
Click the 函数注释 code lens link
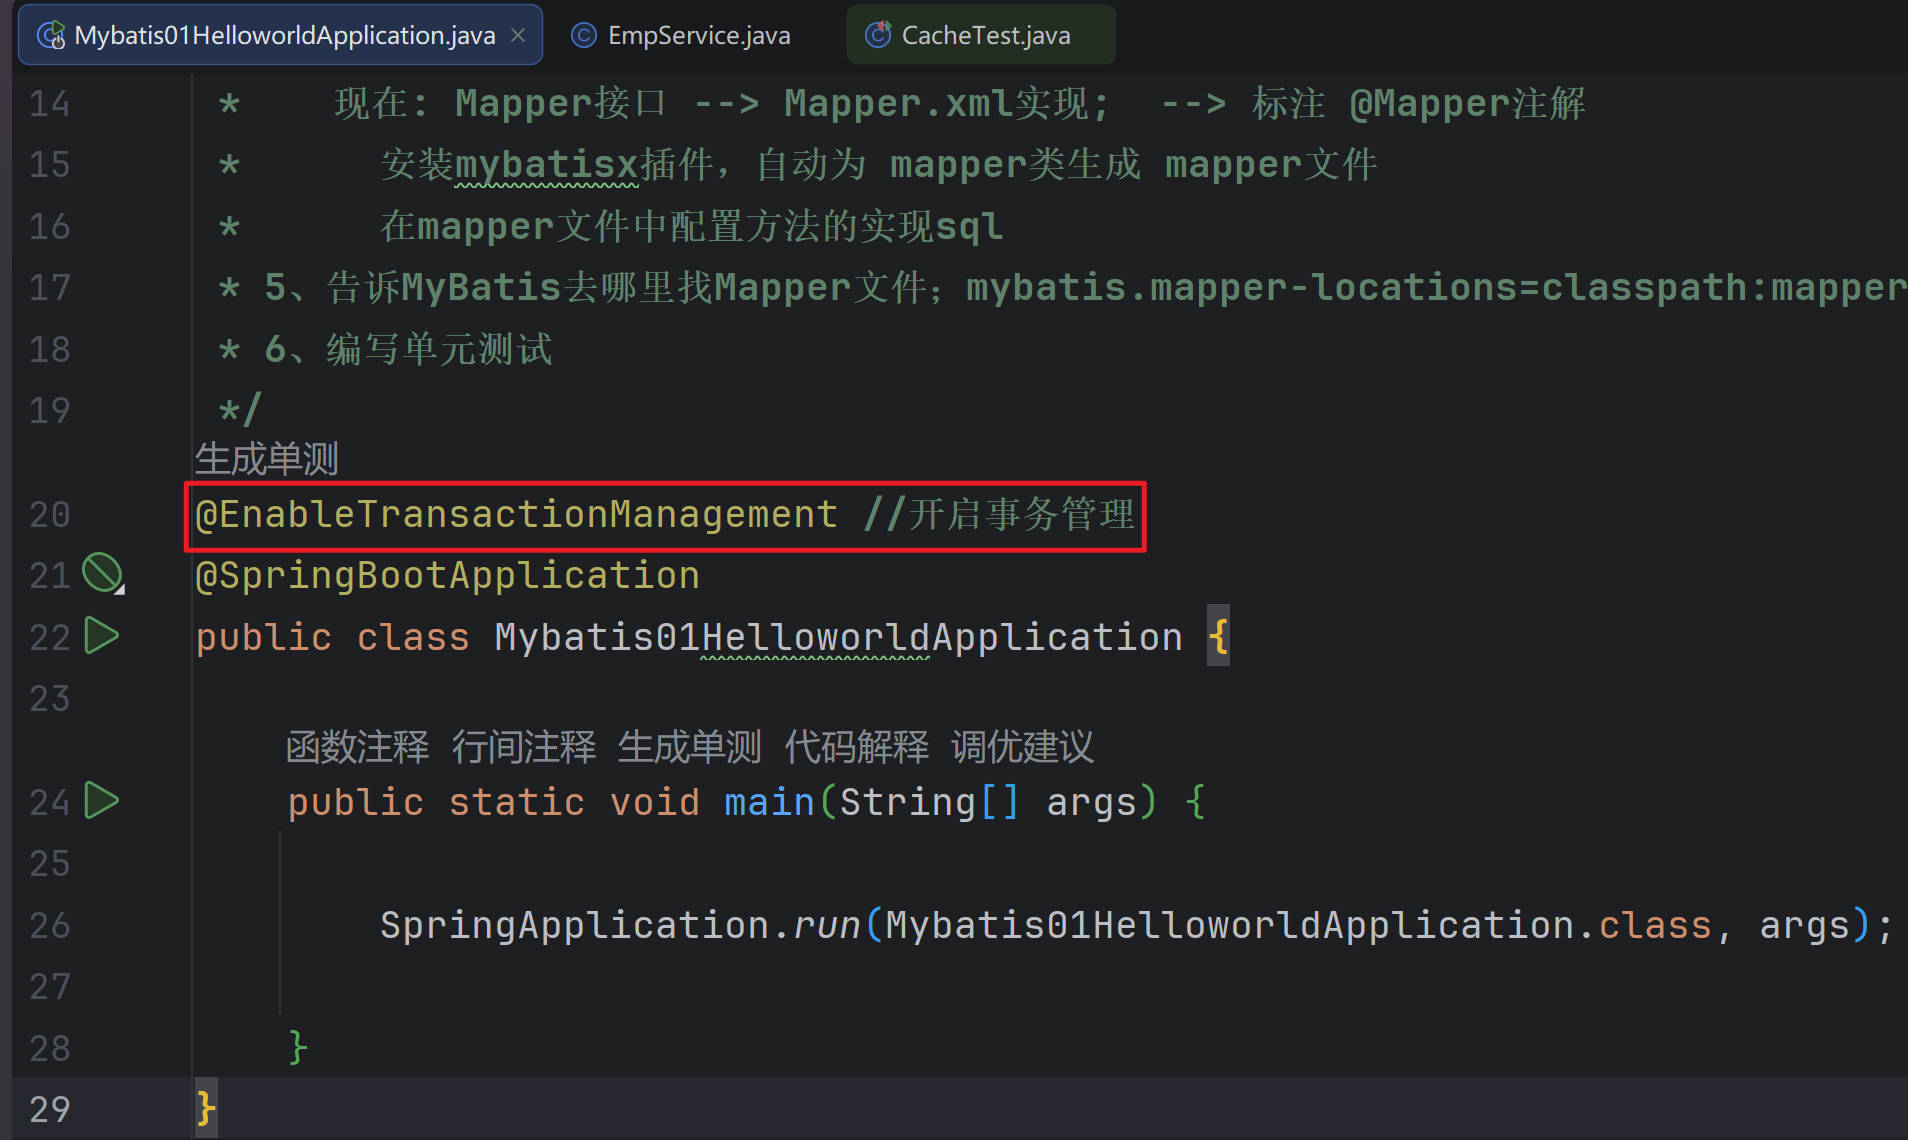point(357,747)
